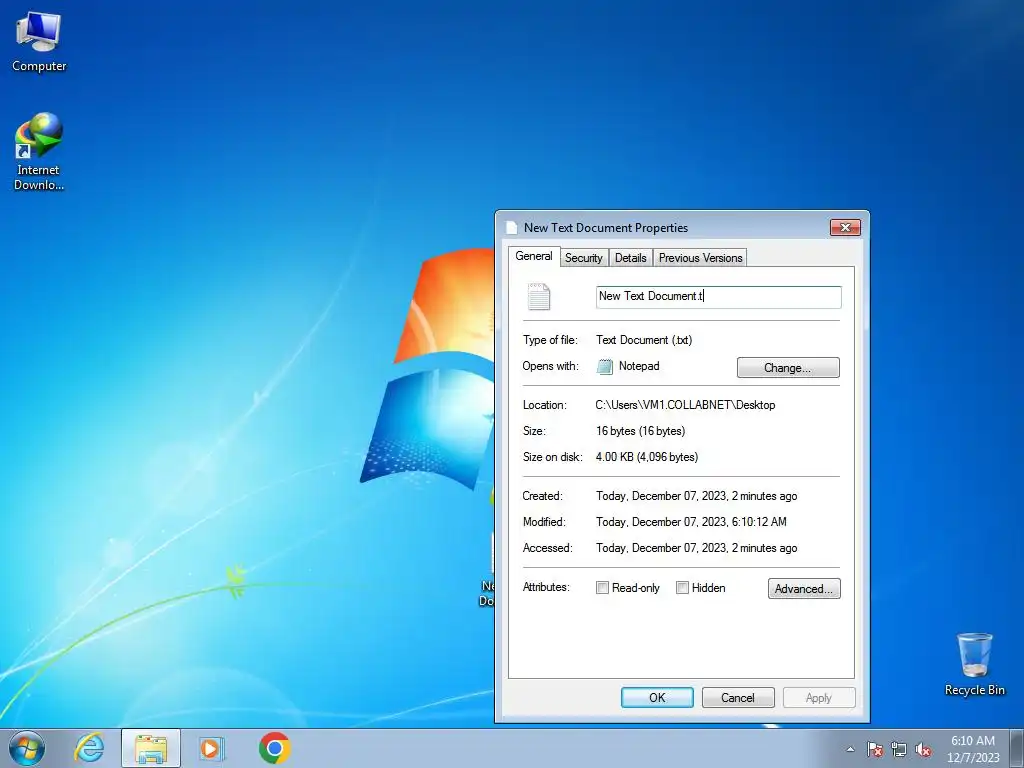1024x768 pixels.
Task: Click the Text Document (.txt) type text
Action: coord(644,340)
